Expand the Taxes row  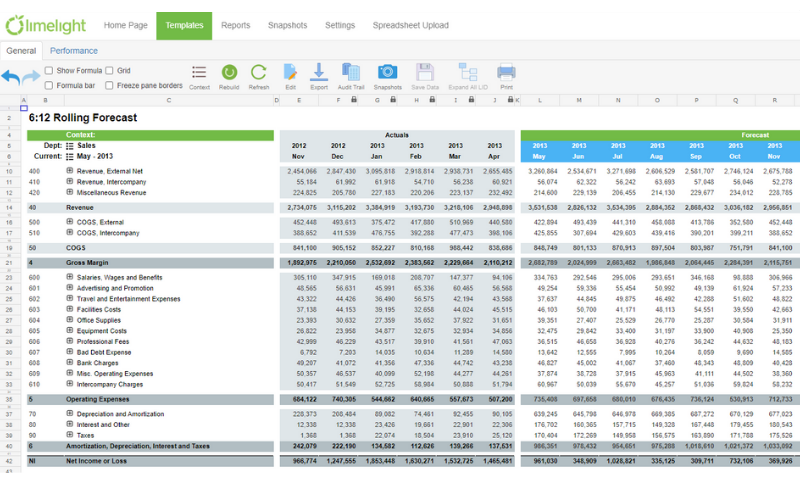pyautogui.click(x=70, y=435)
